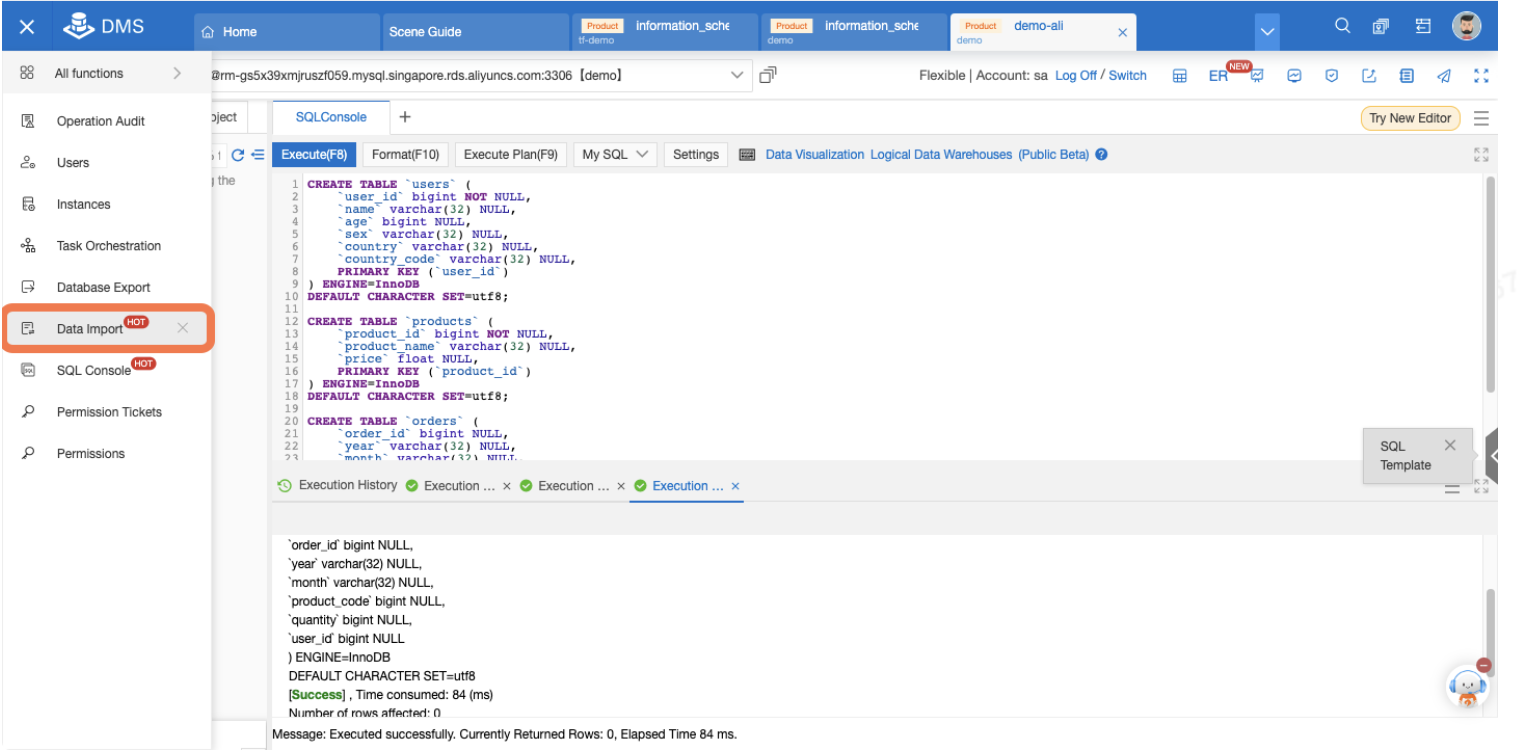
Task: Open the ER diagram tool
Action: point(1217,75)
